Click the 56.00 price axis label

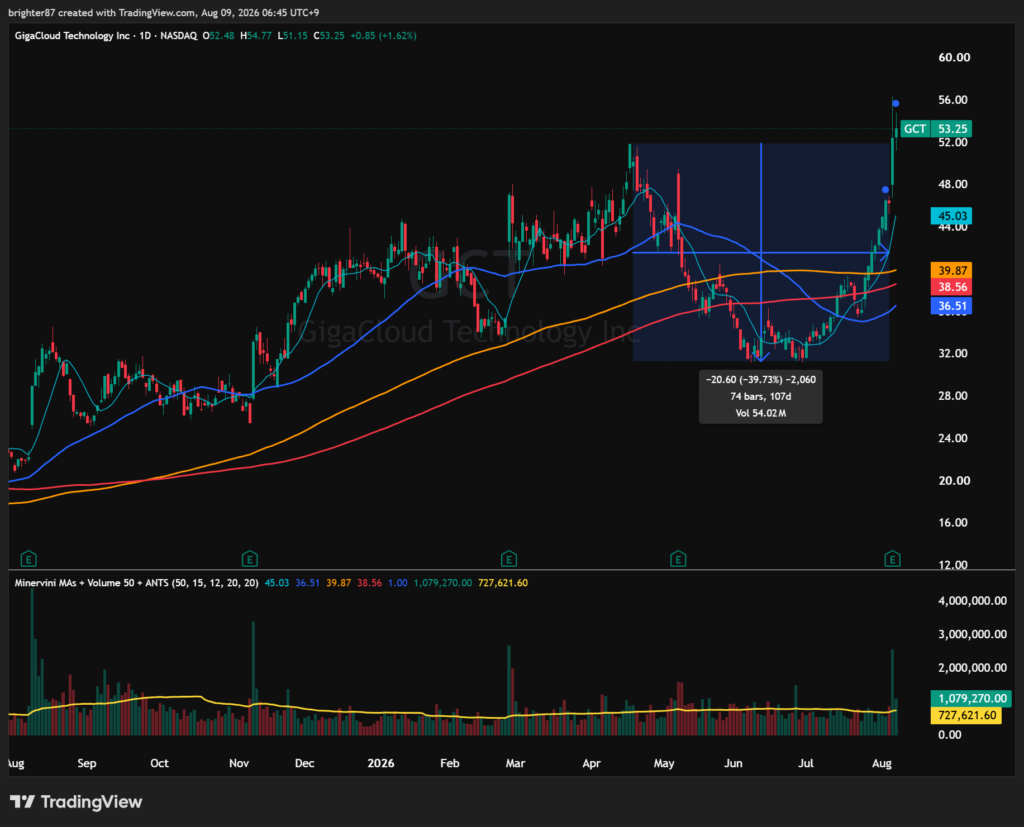pos(953,100)
